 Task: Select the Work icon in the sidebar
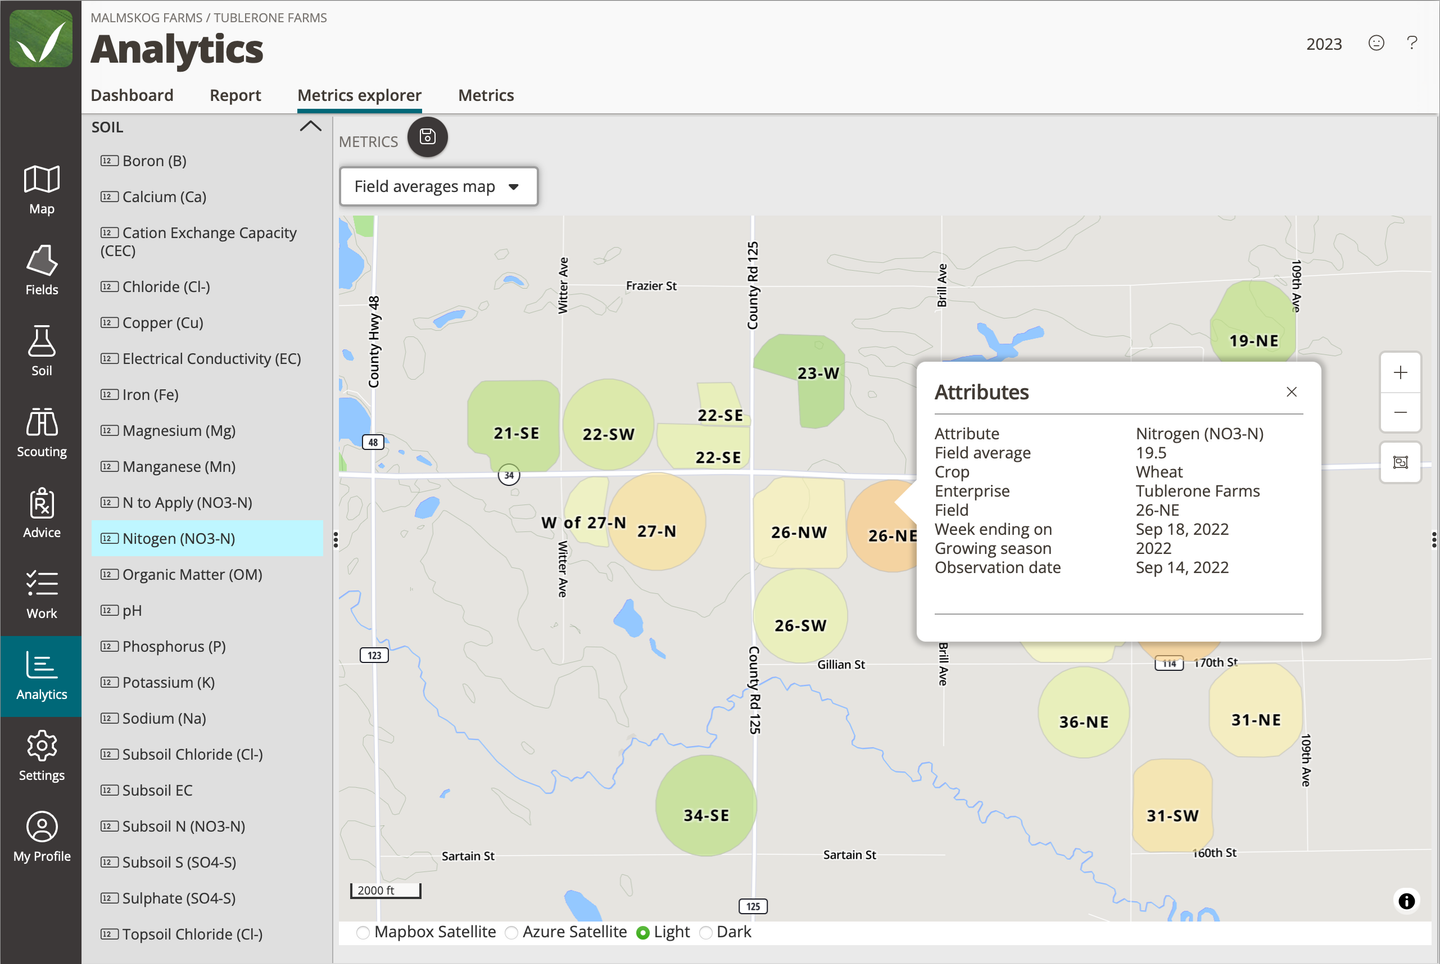(x=41, y=594)
